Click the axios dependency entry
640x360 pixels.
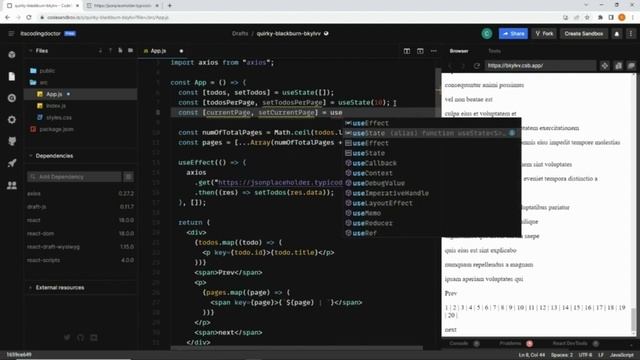[x=80, y=193]
